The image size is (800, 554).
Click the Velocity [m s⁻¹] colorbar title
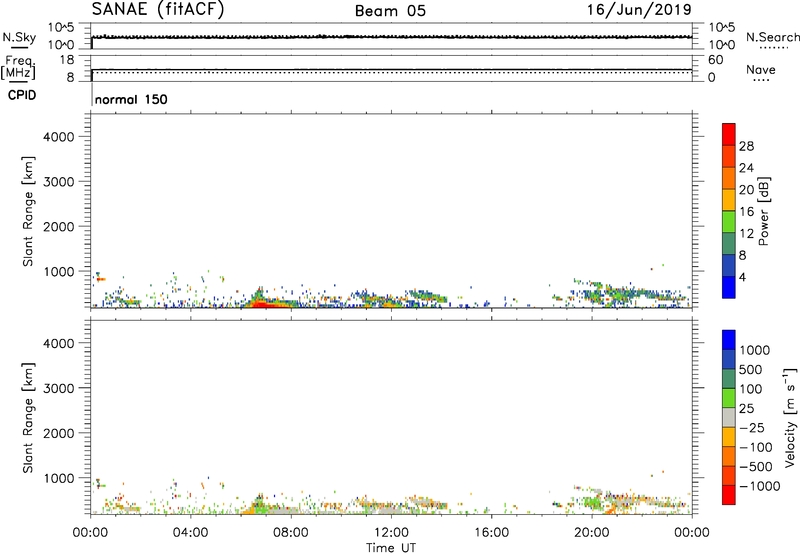[790, 417]
